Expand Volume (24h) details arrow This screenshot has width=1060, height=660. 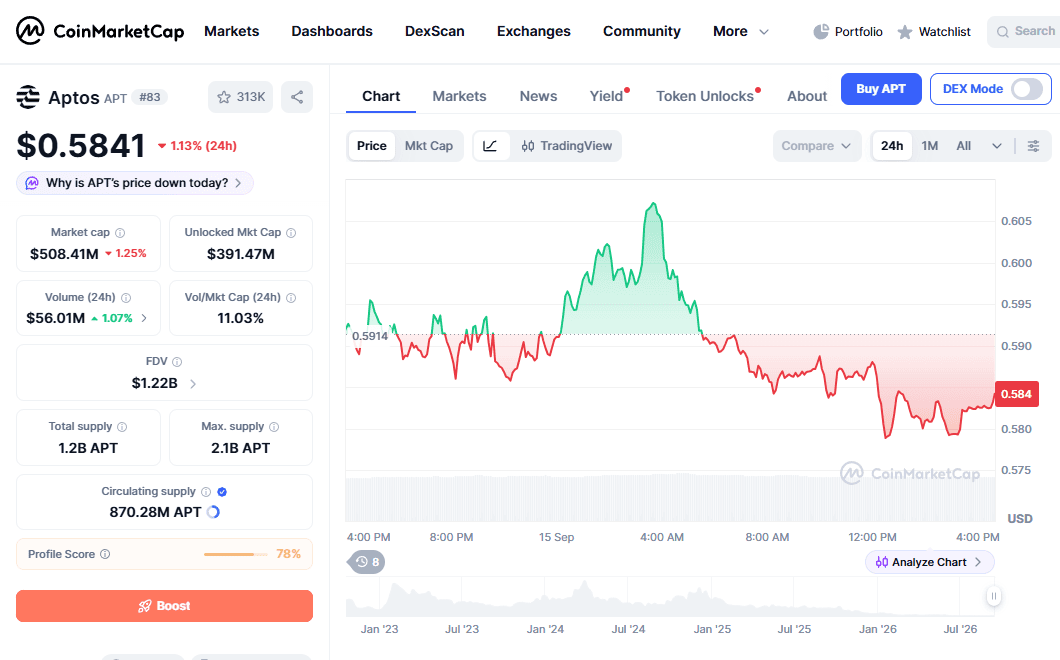point(144,318)
